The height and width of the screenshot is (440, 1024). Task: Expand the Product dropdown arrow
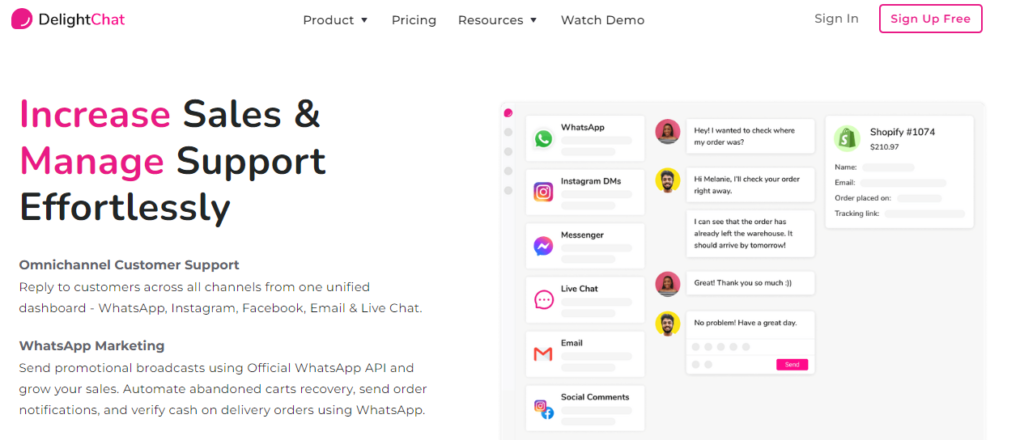pos(364,20)
